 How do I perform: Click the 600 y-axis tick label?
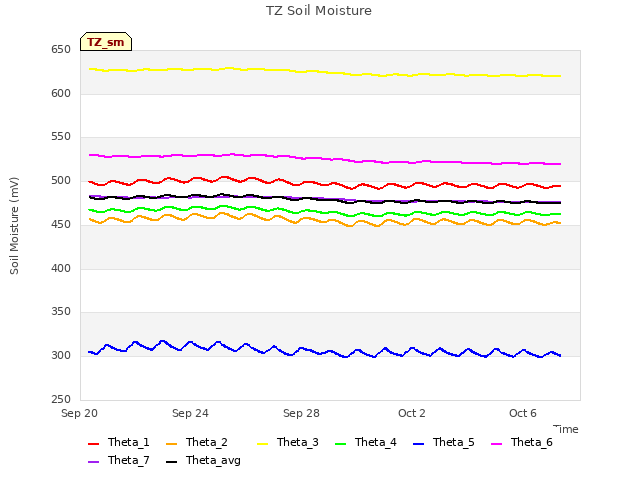pyautogui.click(x=61, y=93)
